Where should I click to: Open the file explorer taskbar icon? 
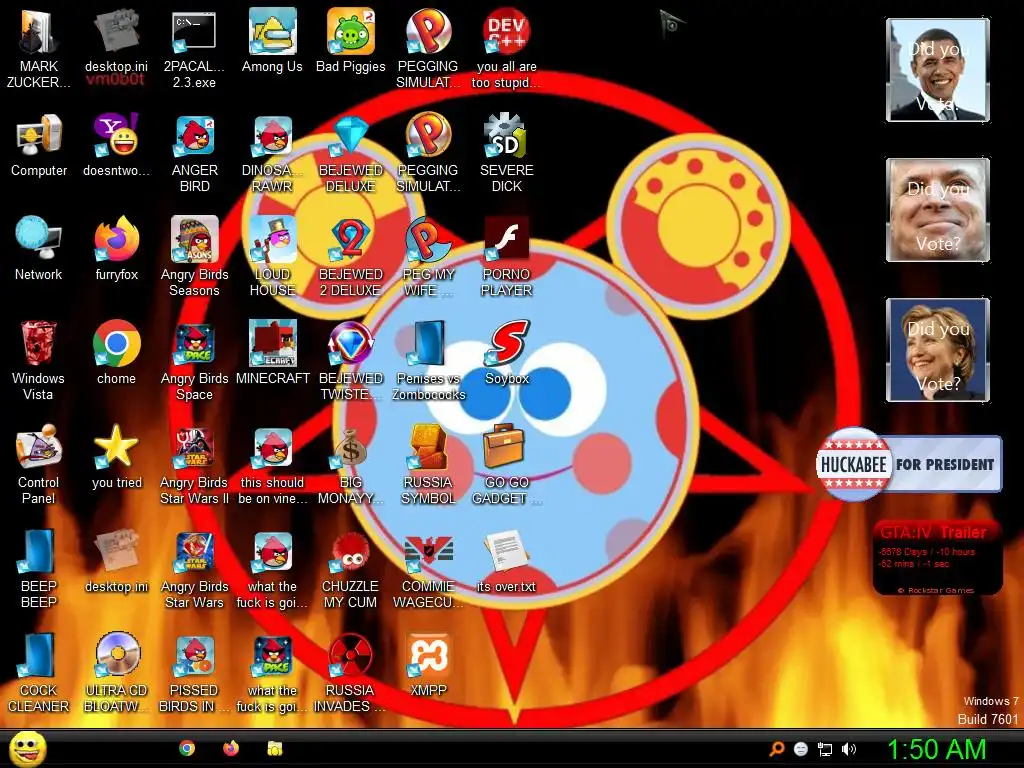pos(275,748)
